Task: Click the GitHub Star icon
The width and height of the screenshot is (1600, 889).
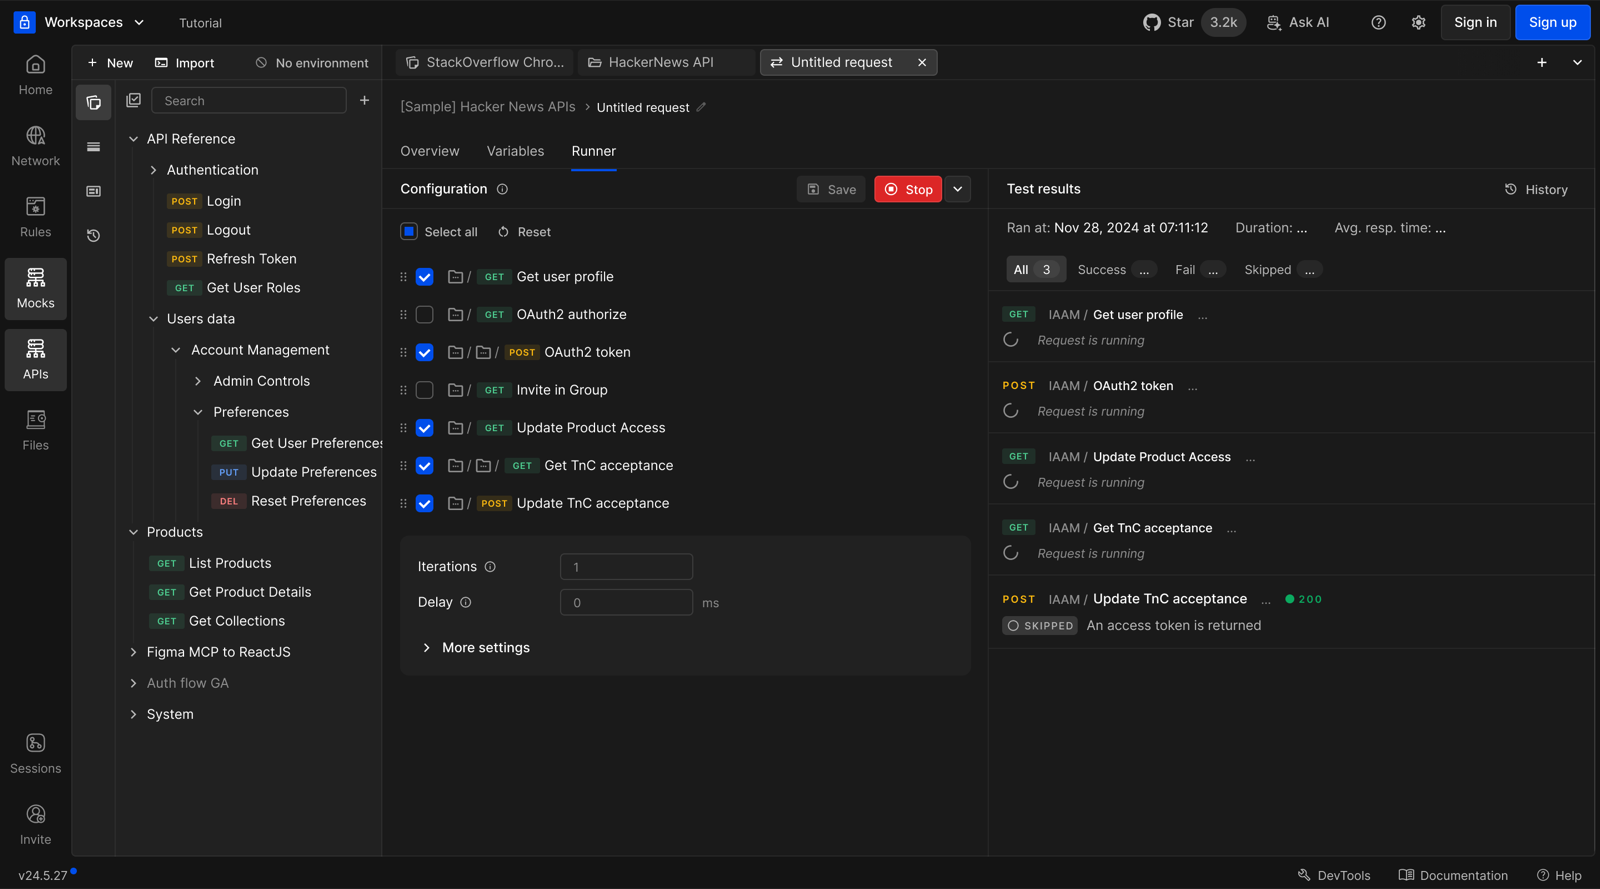Action: coord(1152,22)
